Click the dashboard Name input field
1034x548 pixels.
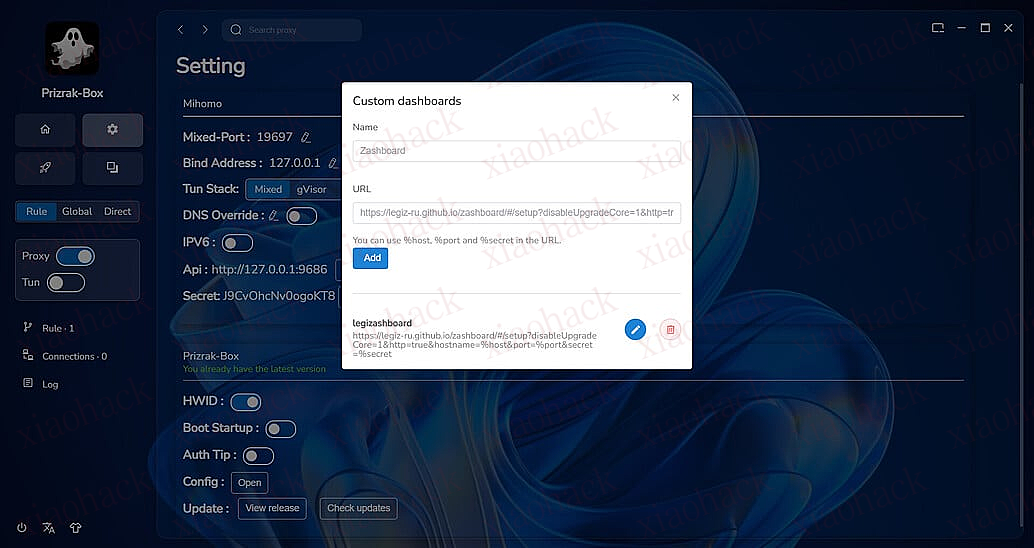pos(516,151)
